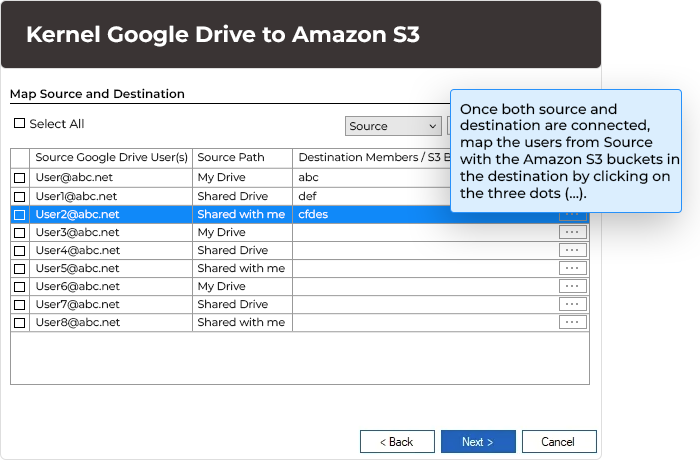The image size is (700, 460).
Task: Tick the Select All checkbox
Action: click(x=19, y=123)
